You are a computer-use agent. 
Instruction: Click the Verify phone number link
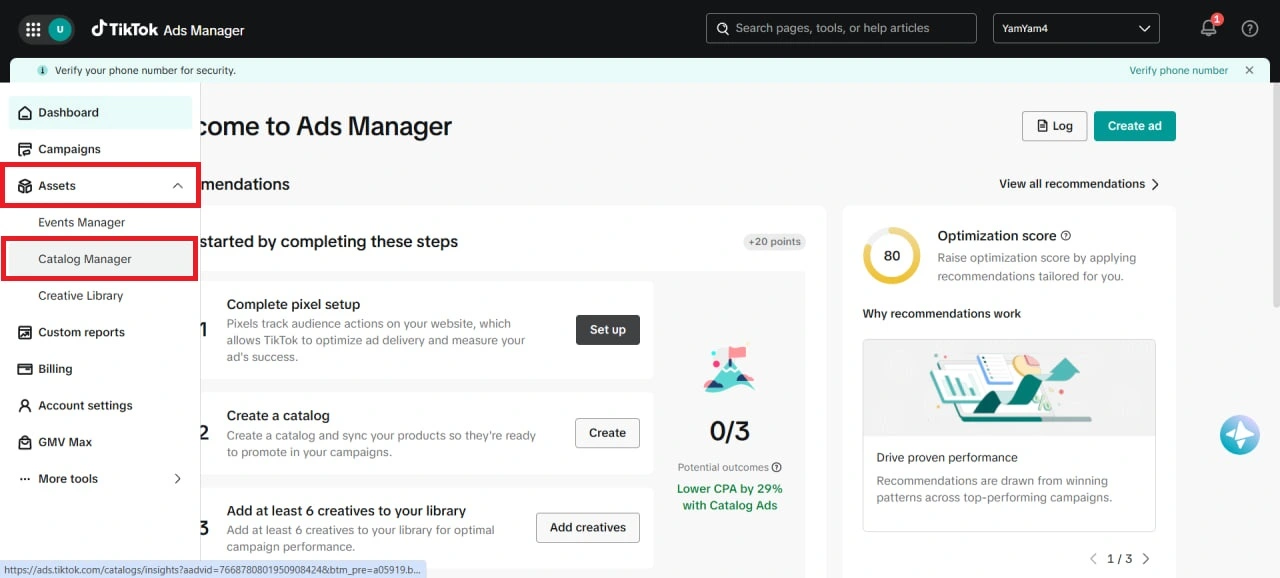pyautogui.click(x=1179, y=71)
